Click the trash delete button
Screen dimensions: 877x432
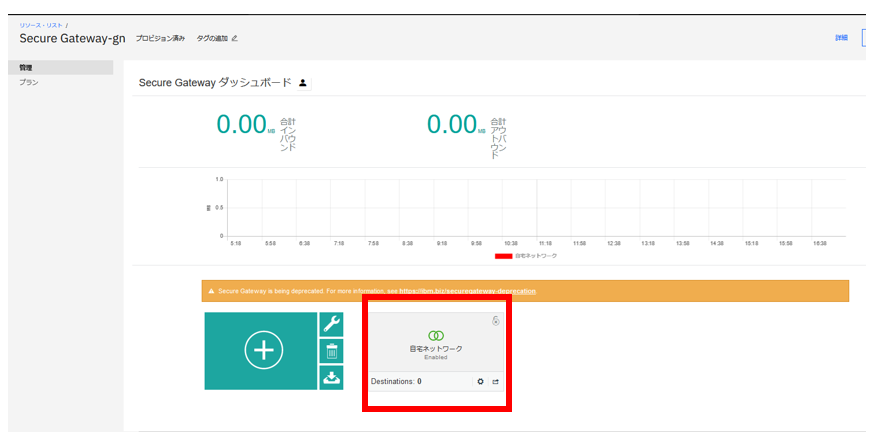click(x=331, y=351)
